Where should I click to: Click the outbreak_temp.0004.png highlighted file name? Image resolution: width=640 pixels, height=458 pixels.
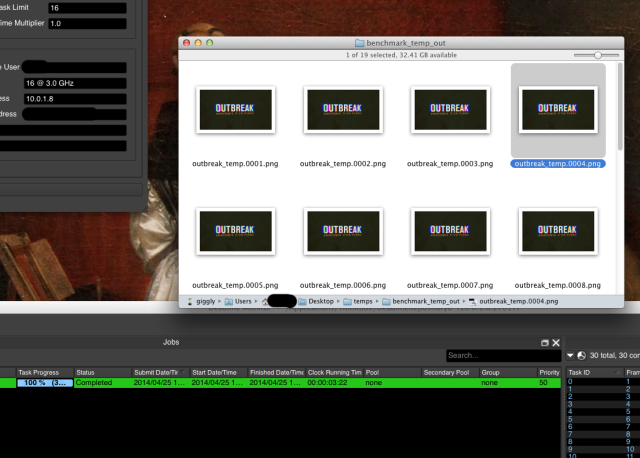click(x=558, y=164)
